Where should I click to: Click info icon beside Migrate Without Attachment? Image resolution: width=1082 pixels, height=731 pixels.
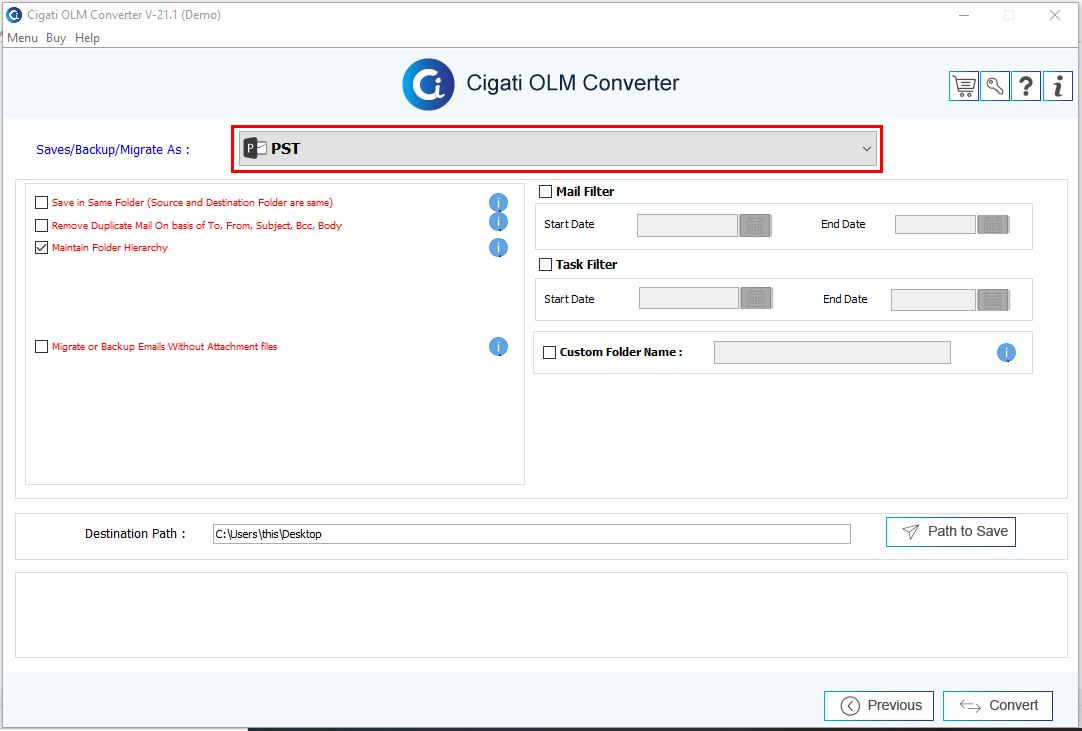[498, 347]
